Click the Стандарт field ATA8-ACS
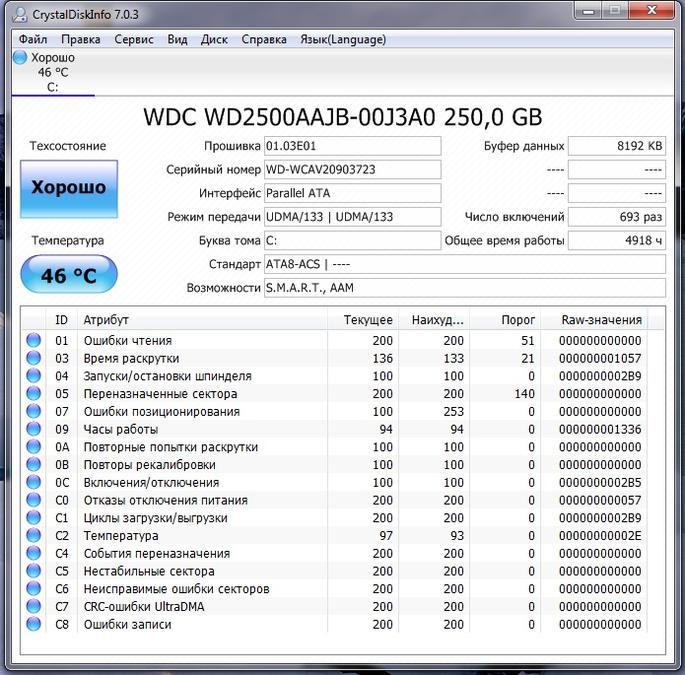The width and height of the screenshot is (685, 675). tap(465, 264)
